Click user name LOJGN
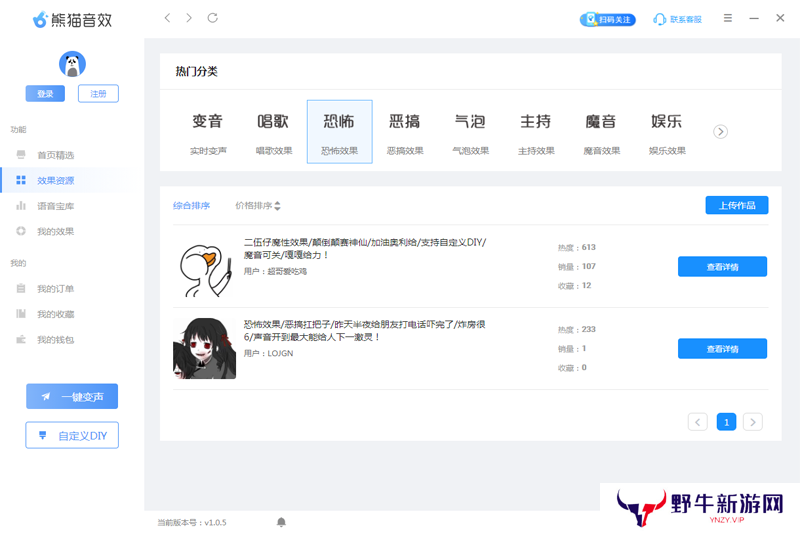Image resolution: width=800 pixels, height=533 pixels. point(280,353)
